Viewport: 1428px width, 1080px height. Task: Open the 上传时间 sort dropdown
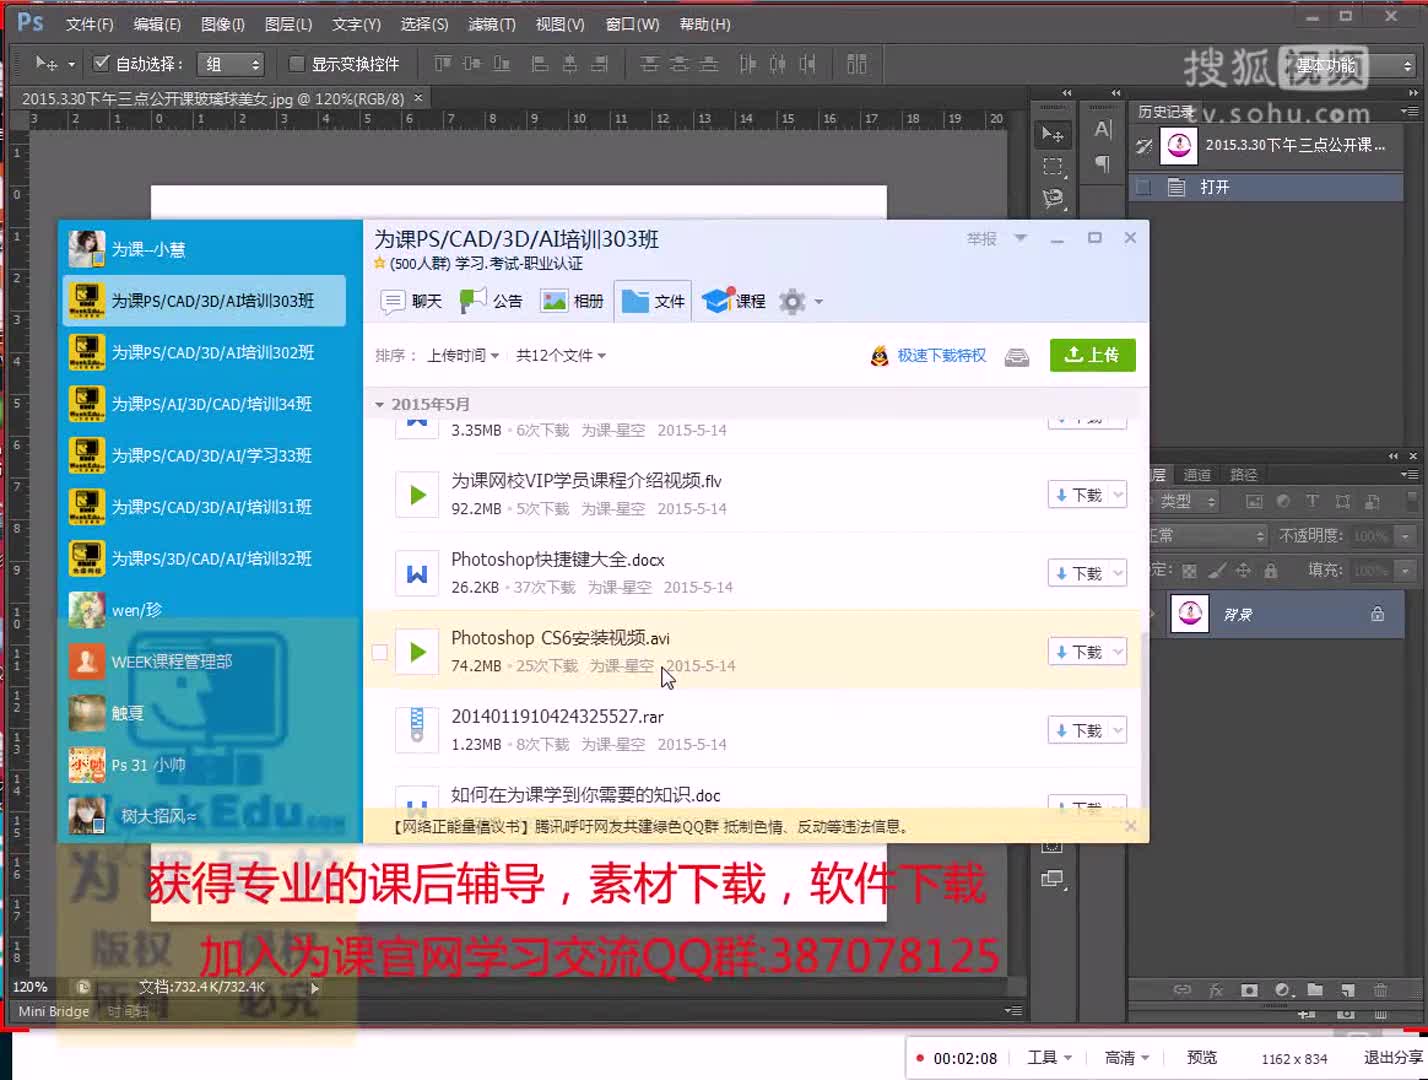click(463, 355)
